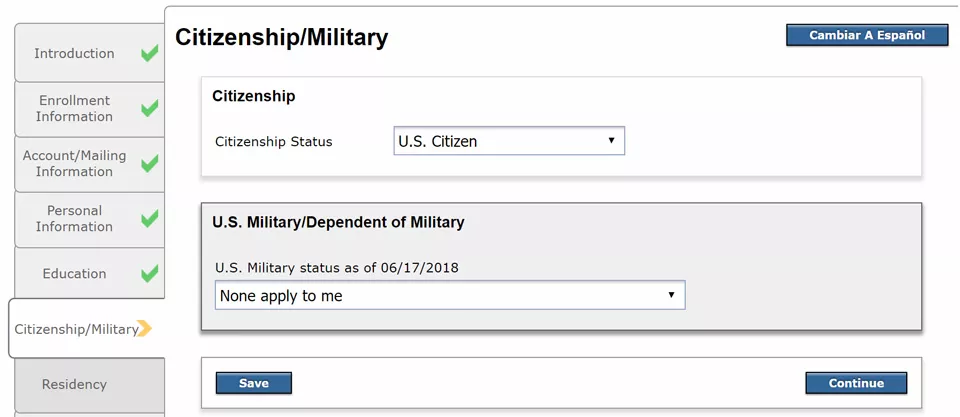Save the form with Save button
This screenshot has width=960, height=417.
[253, 383]
